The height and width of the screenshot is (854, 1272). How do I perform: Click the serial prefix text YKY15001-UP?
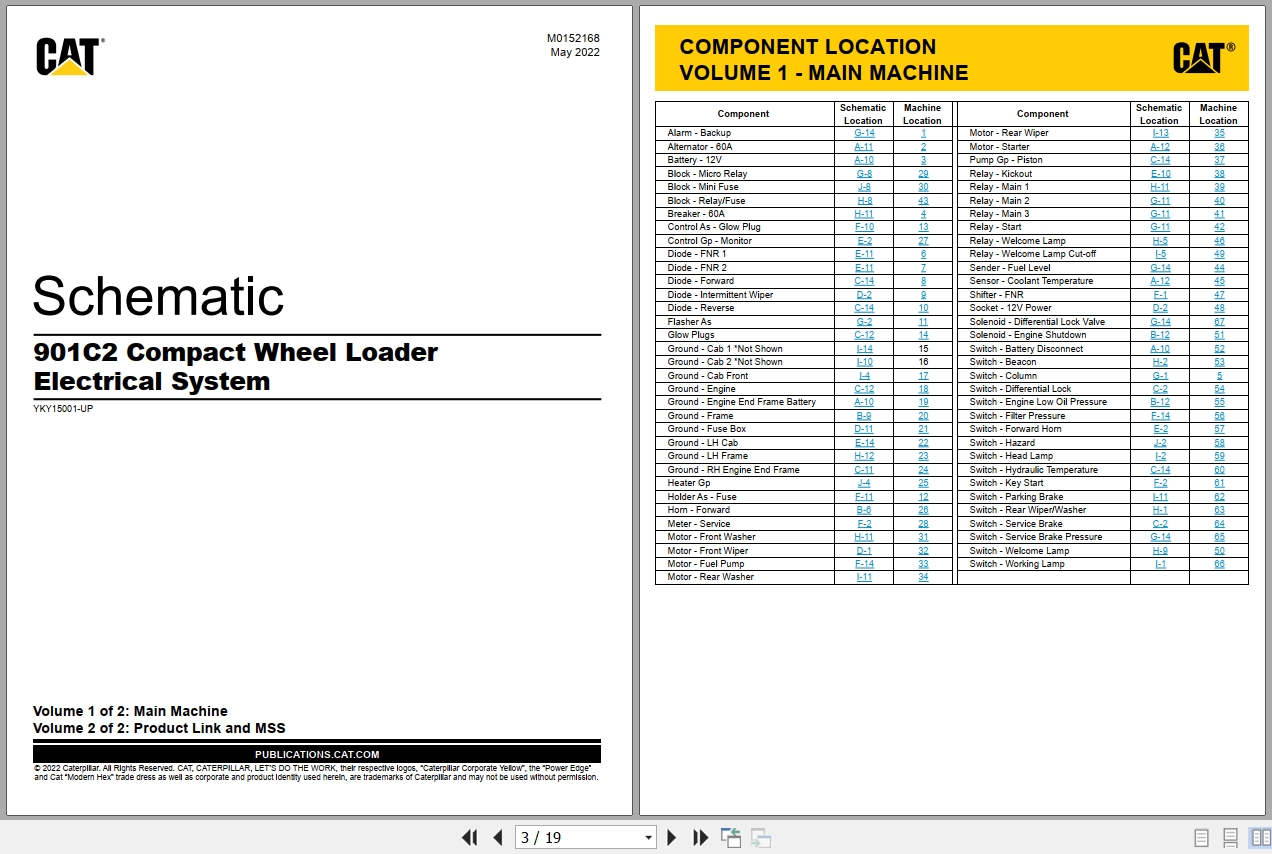[63, 408]
